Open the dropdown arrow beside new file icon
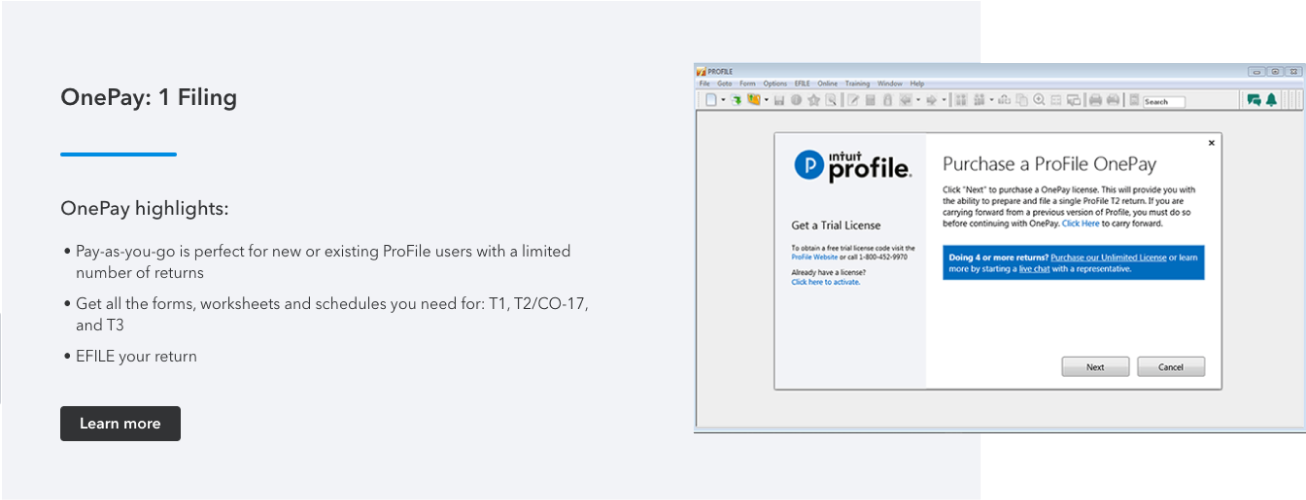 723,100
